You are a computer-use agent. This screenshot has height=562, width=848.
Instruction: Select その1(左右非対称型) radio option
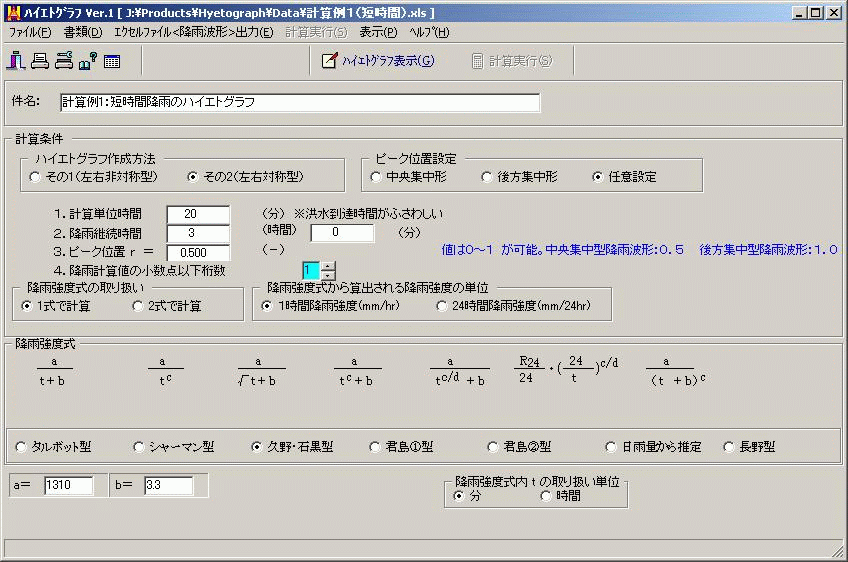click(94, 177)
